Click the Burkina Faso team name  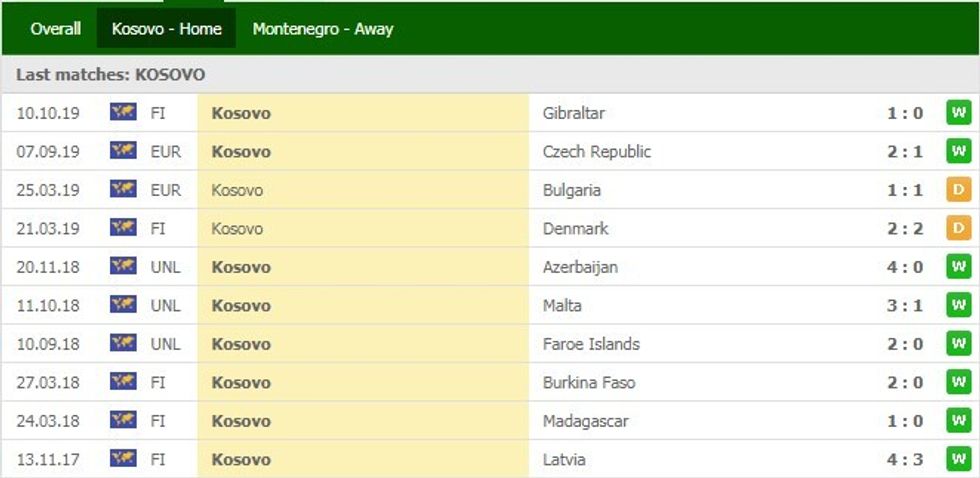point(588,382)
